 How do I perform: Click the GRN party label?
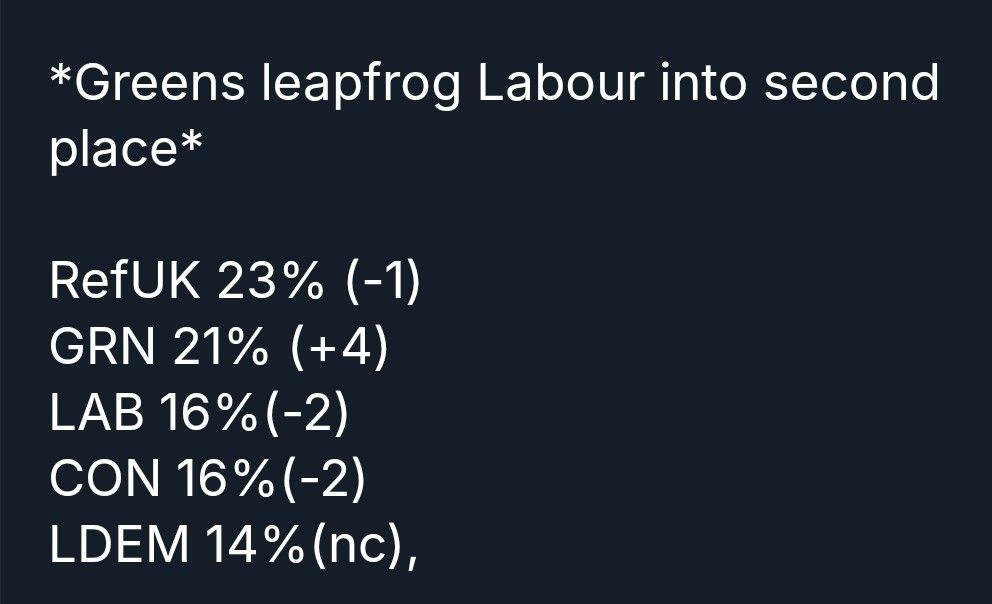[x=103, y=350]
